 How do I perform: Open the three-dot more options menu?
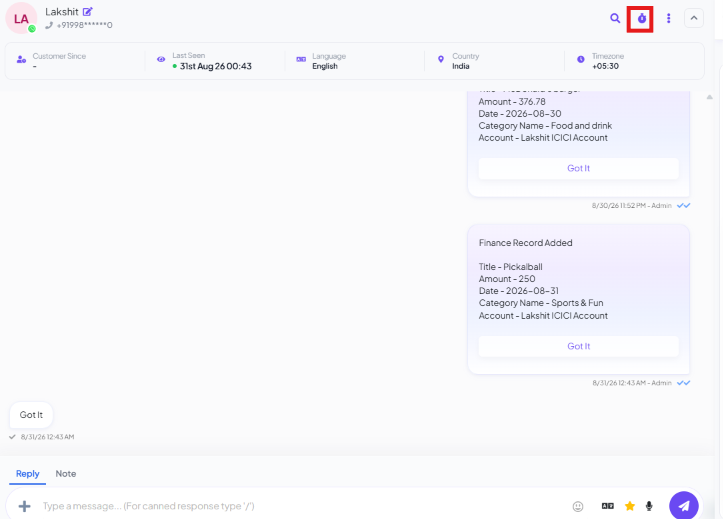[x=668, y=18]
